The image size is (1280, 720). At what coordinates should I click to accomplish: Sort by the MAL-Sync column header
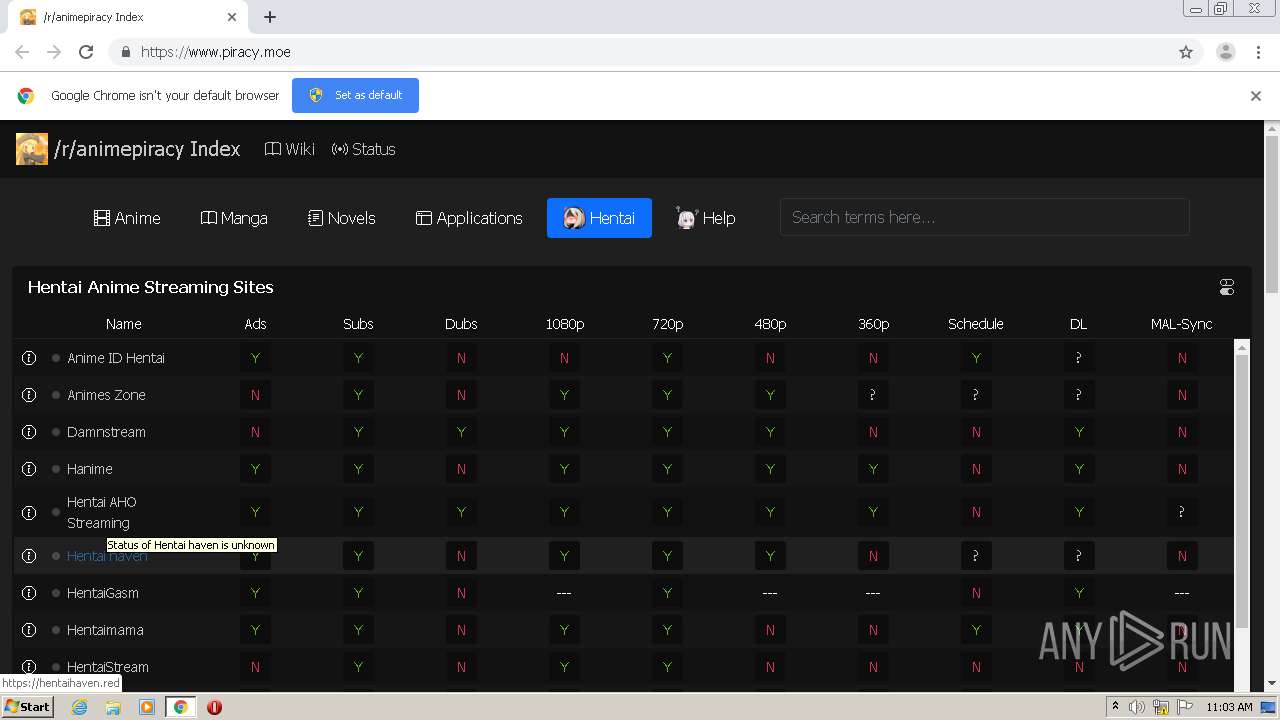[x=1181, y=324]
